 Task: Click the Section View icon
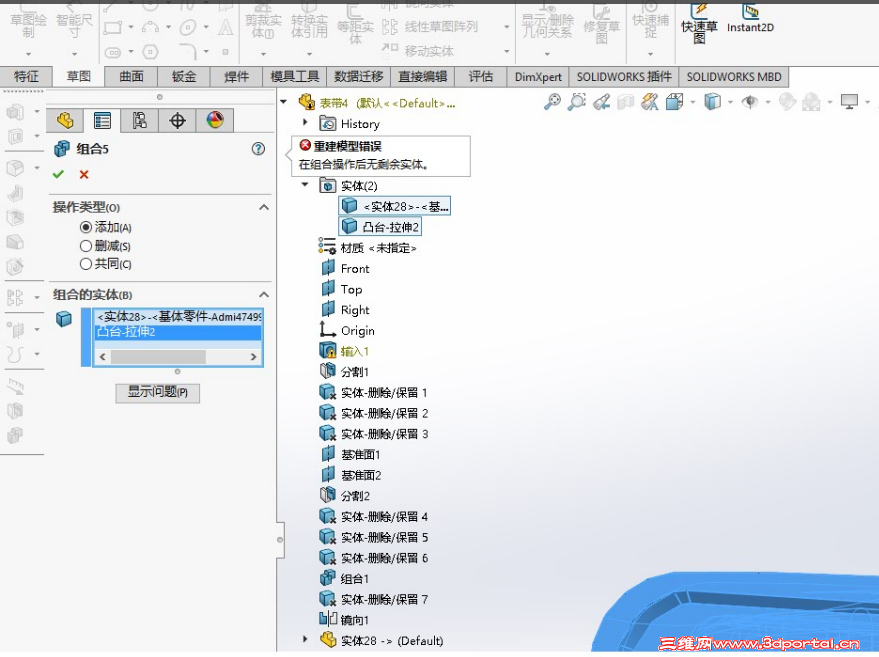click(x=626, y=102)
